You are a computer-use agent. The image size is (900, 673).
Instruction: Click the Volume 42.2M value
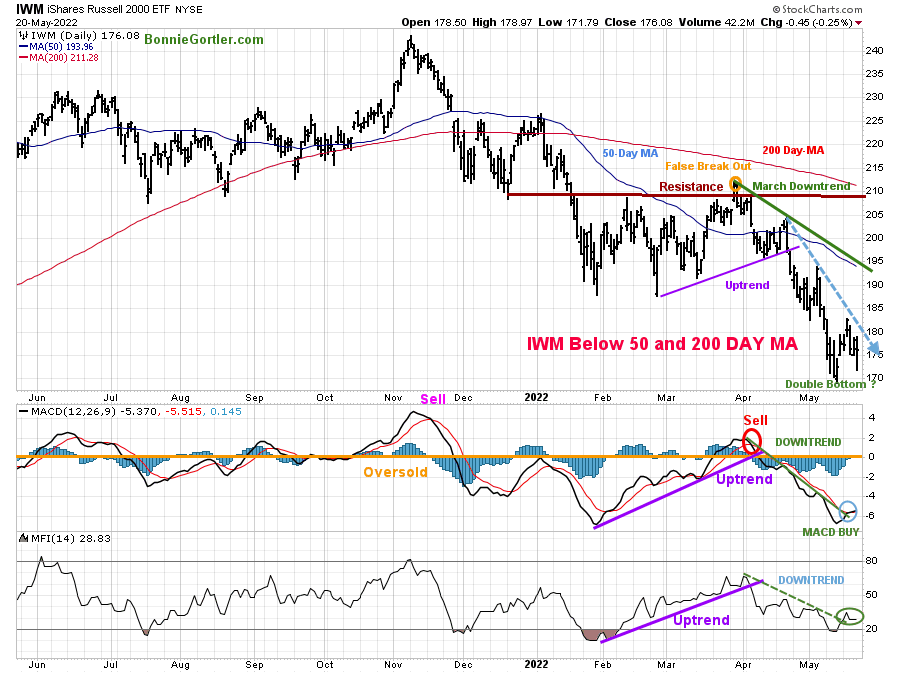click(x=716, y=22)
